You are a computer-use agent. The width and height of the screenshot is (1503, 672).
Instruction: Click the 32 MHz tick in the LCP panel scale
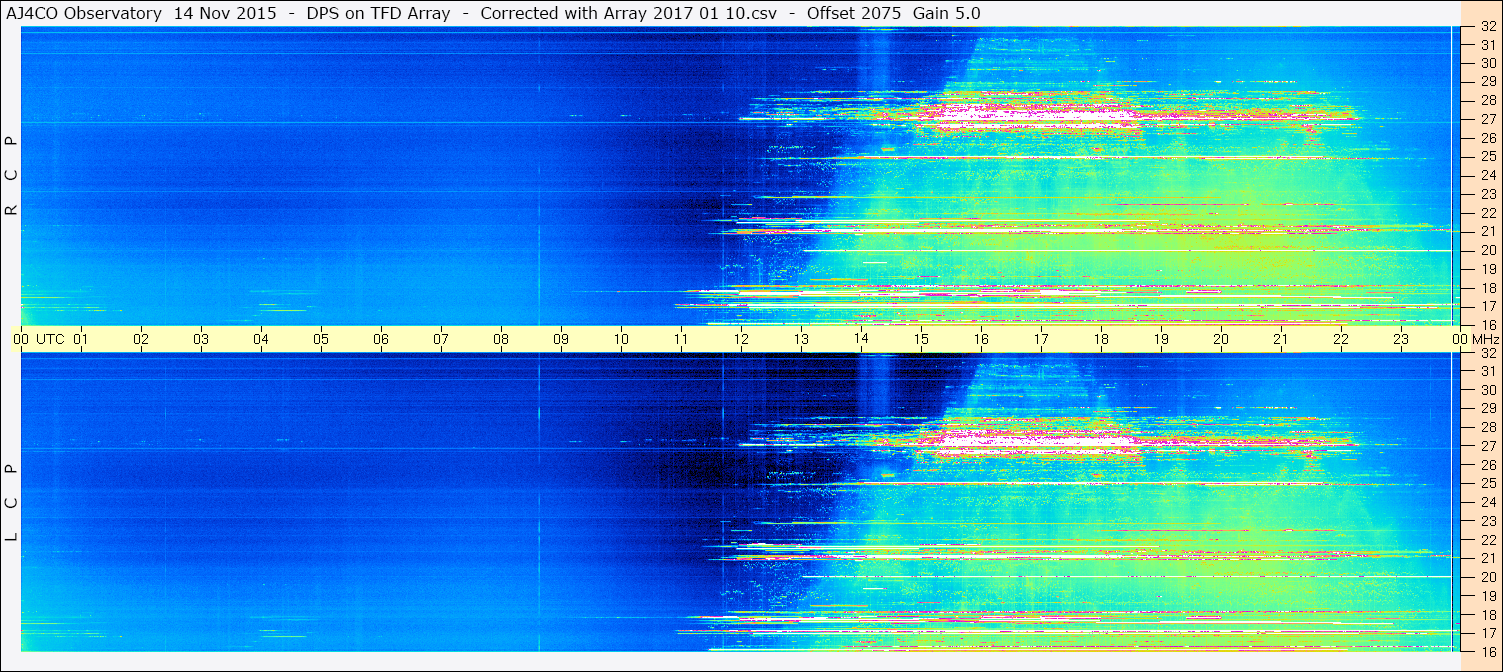tap(1487, 353)
